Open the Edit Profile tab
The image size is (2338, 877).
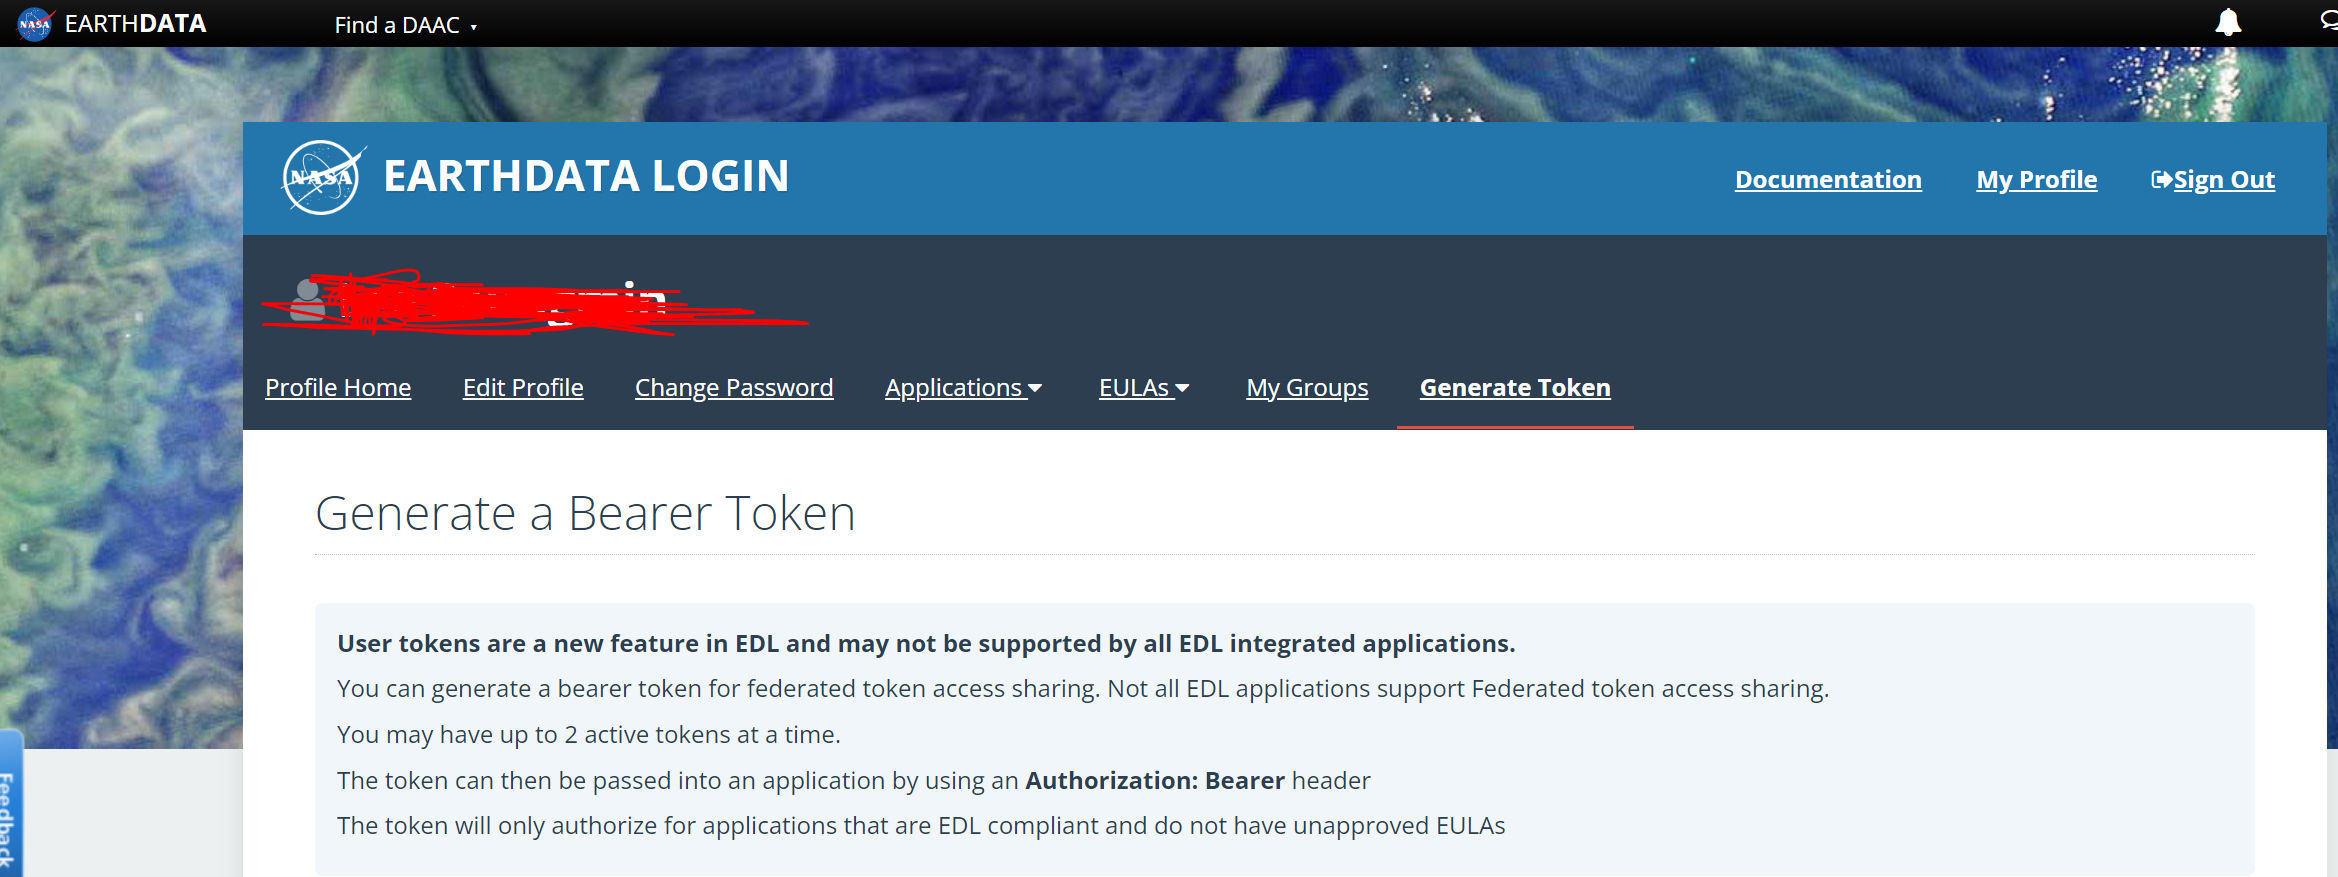[523, 388]
